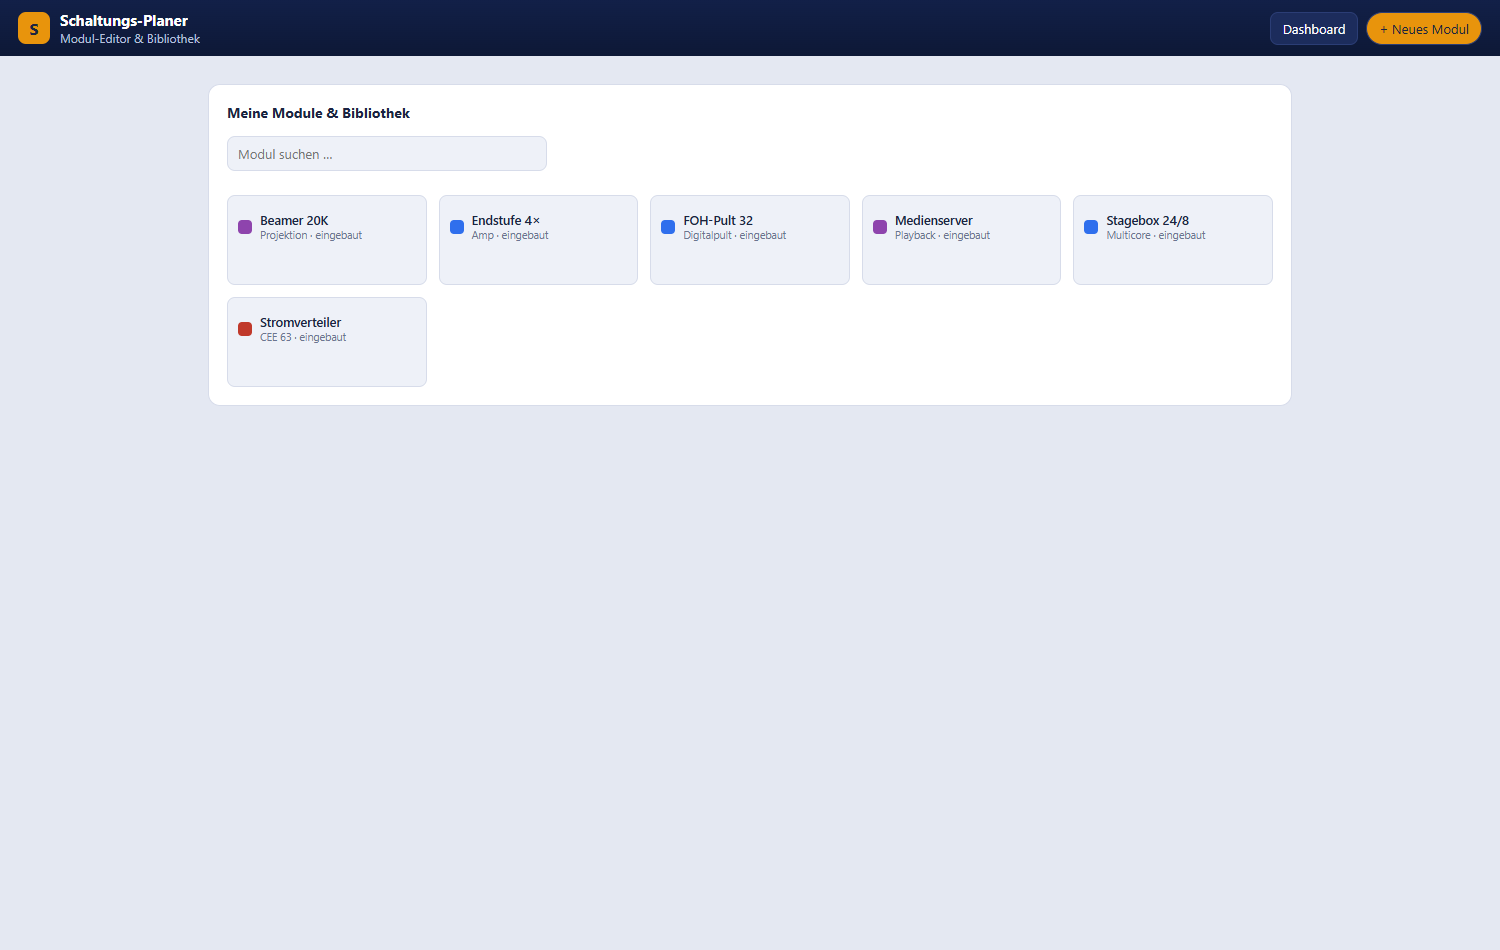This screenshot has height=950, width=1500.
Task: Click the 'Multicore · eingebaut' subtitle
Action: [1156, 236]
